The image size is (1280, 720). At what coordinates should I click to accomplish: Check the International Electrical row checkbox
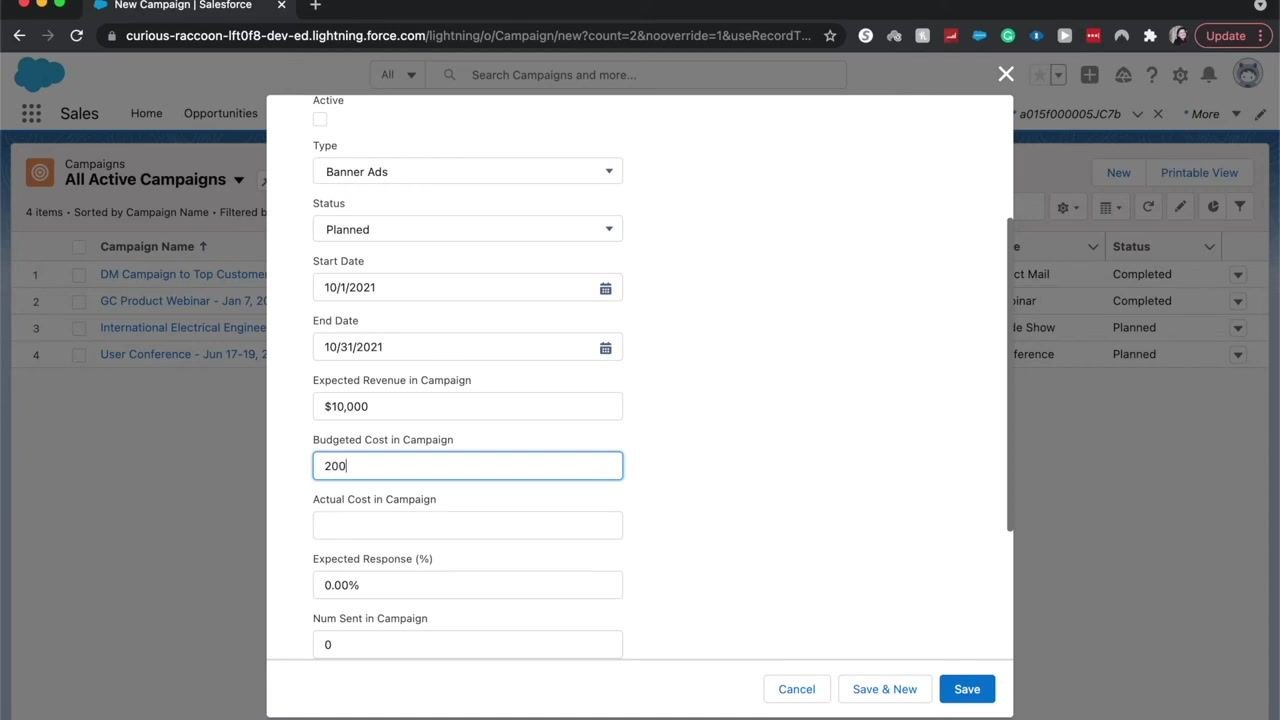pos(79,328)
